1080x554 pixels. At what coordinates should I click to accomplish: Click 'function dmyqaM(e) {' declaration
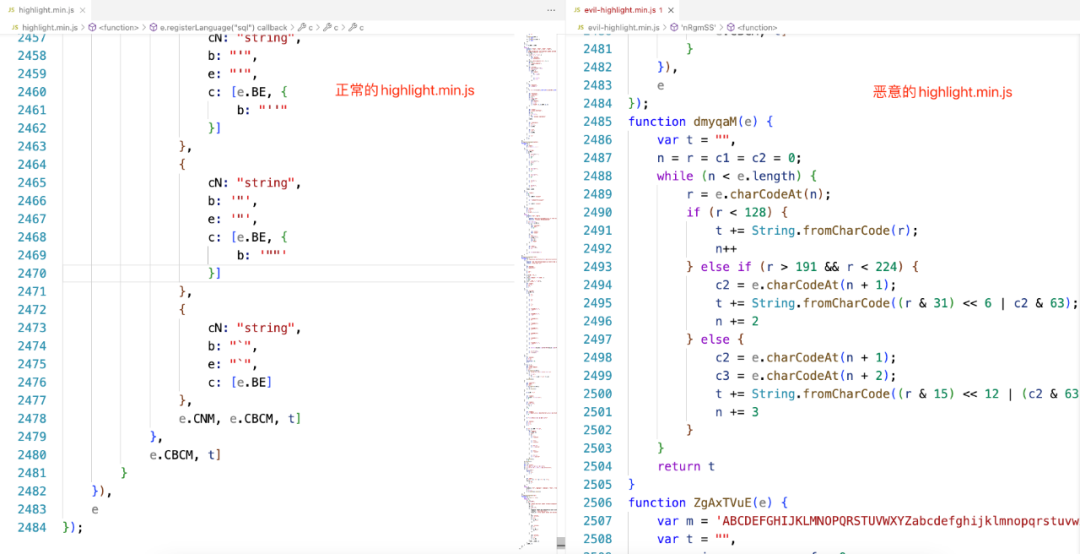pyautogui.click(x=701, y=121)
